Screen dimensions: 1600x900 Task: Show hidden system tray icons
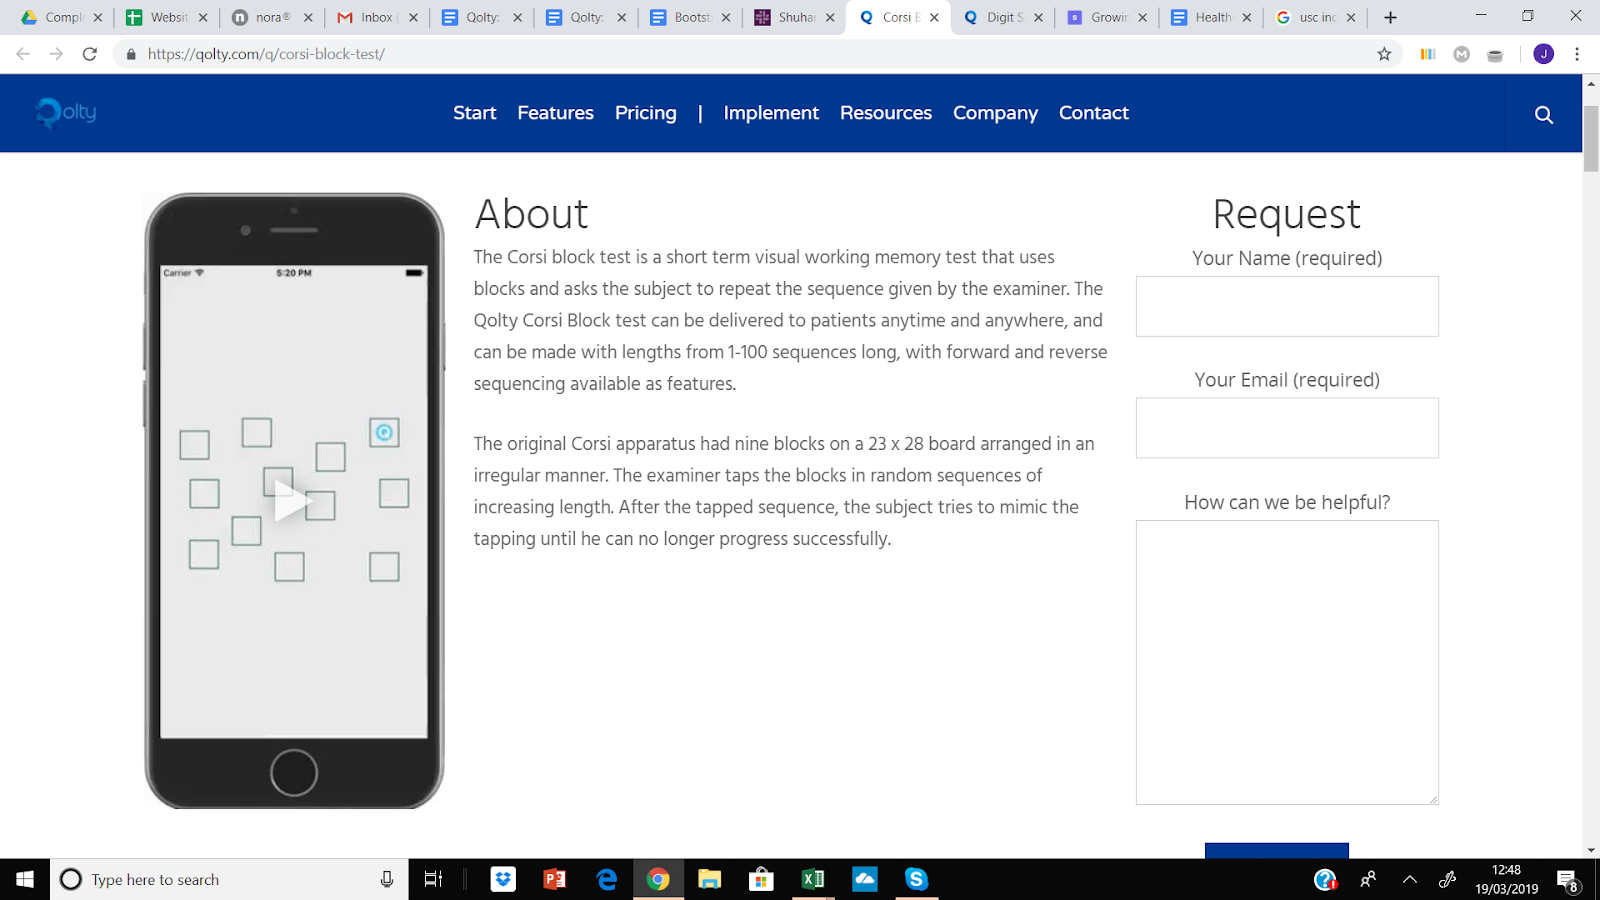tap(1410, 880)
